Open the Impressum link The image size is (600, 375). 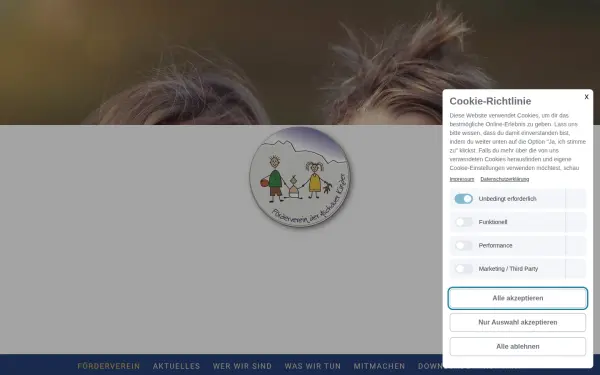point(461,179)
